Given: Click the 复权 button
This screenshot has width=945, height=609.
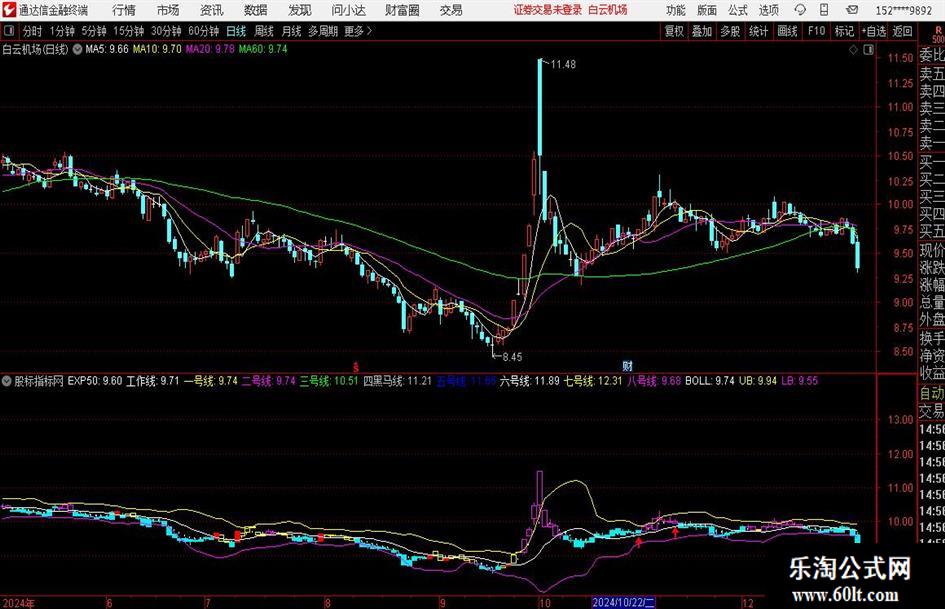Looking at the screenshot, I should [x=674, y=31].
